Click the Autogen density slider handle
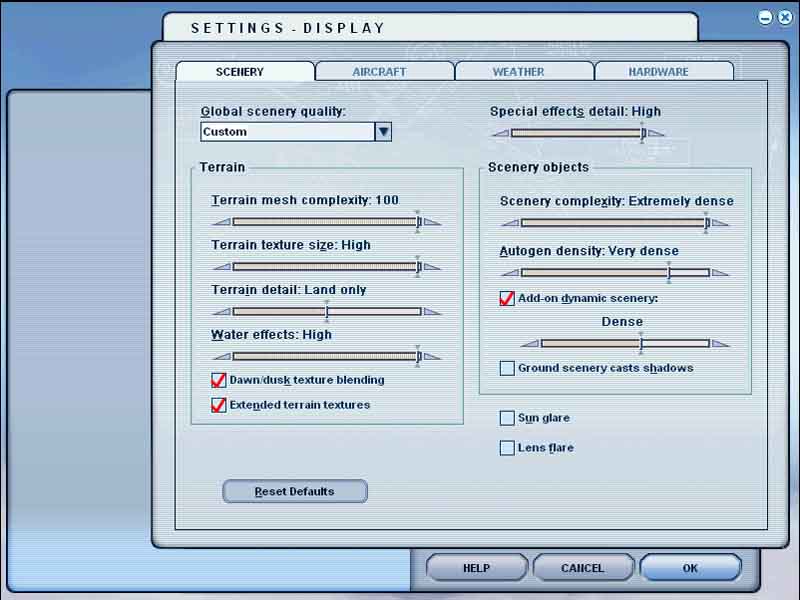 [669, 272]
